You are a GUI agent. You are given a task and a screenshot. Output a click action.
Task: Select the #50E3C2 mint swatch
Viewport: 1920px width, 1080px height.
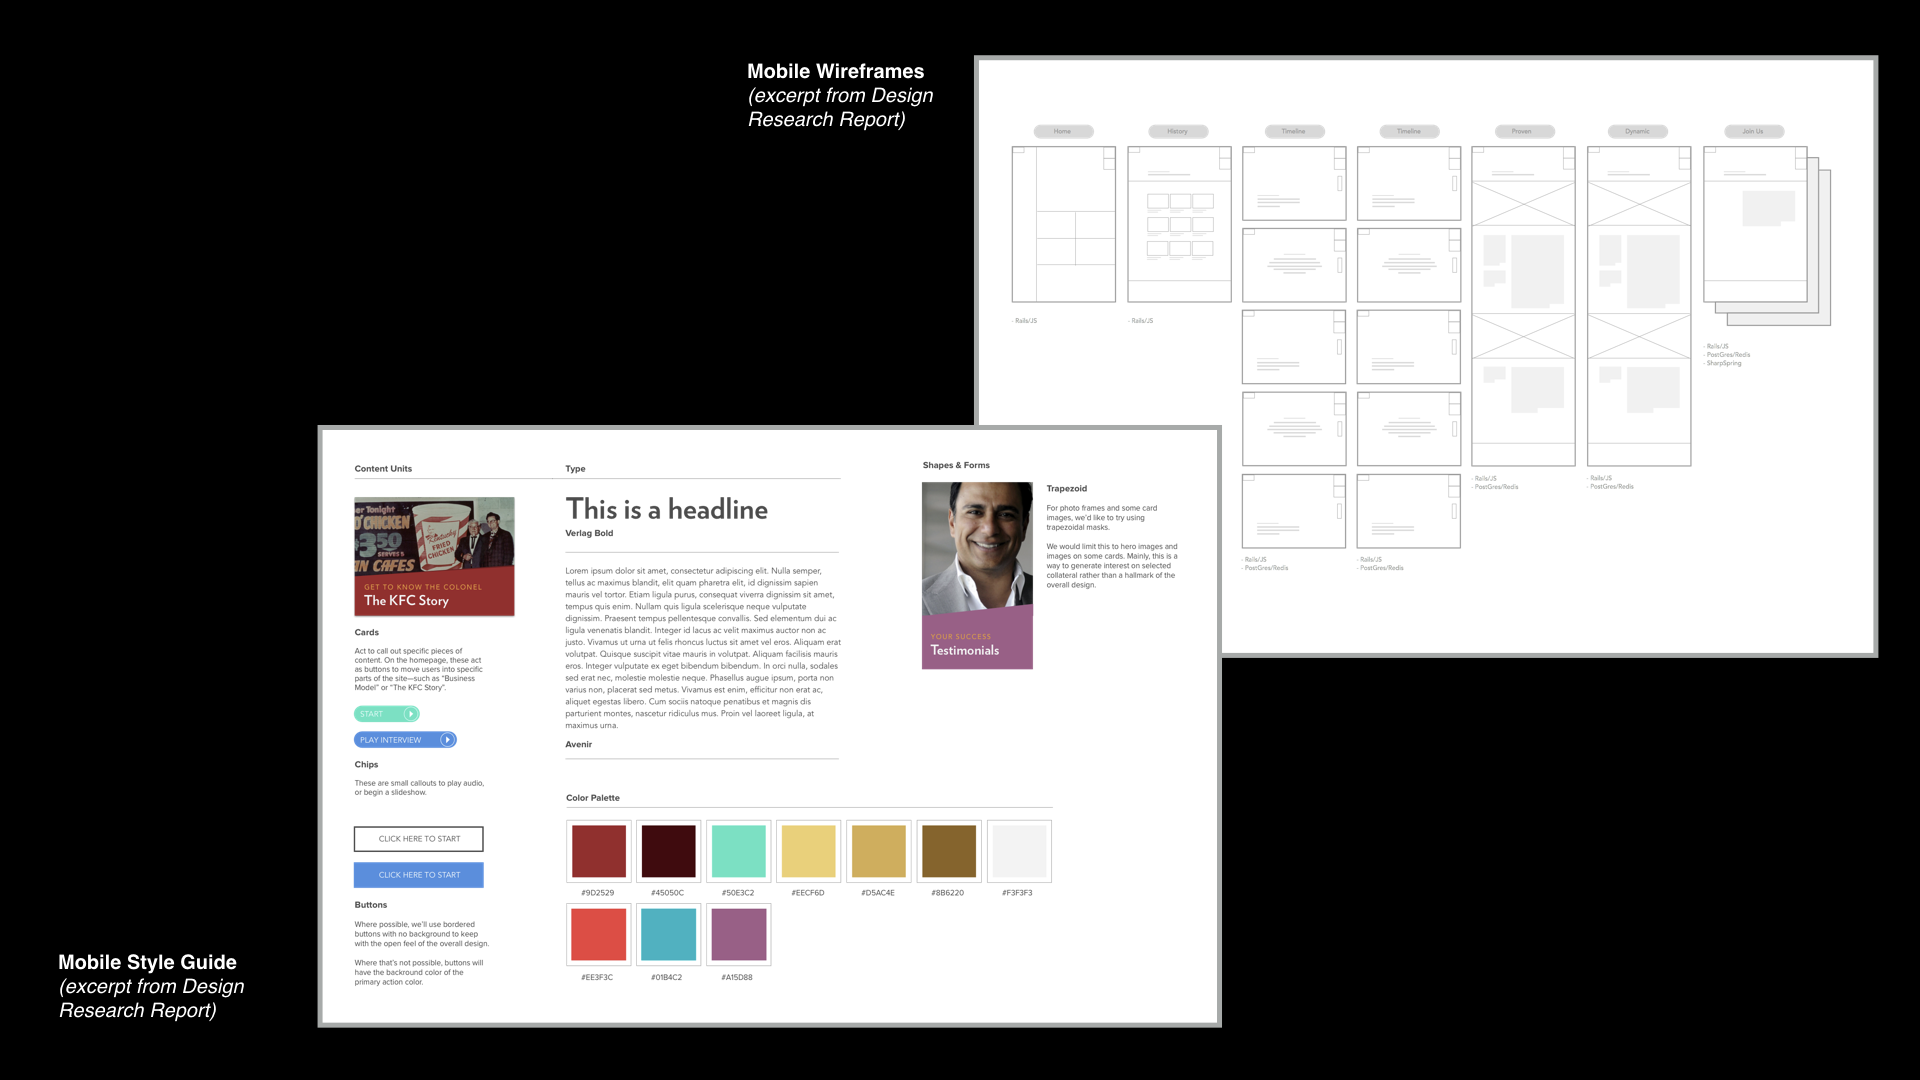coord(739,851)
